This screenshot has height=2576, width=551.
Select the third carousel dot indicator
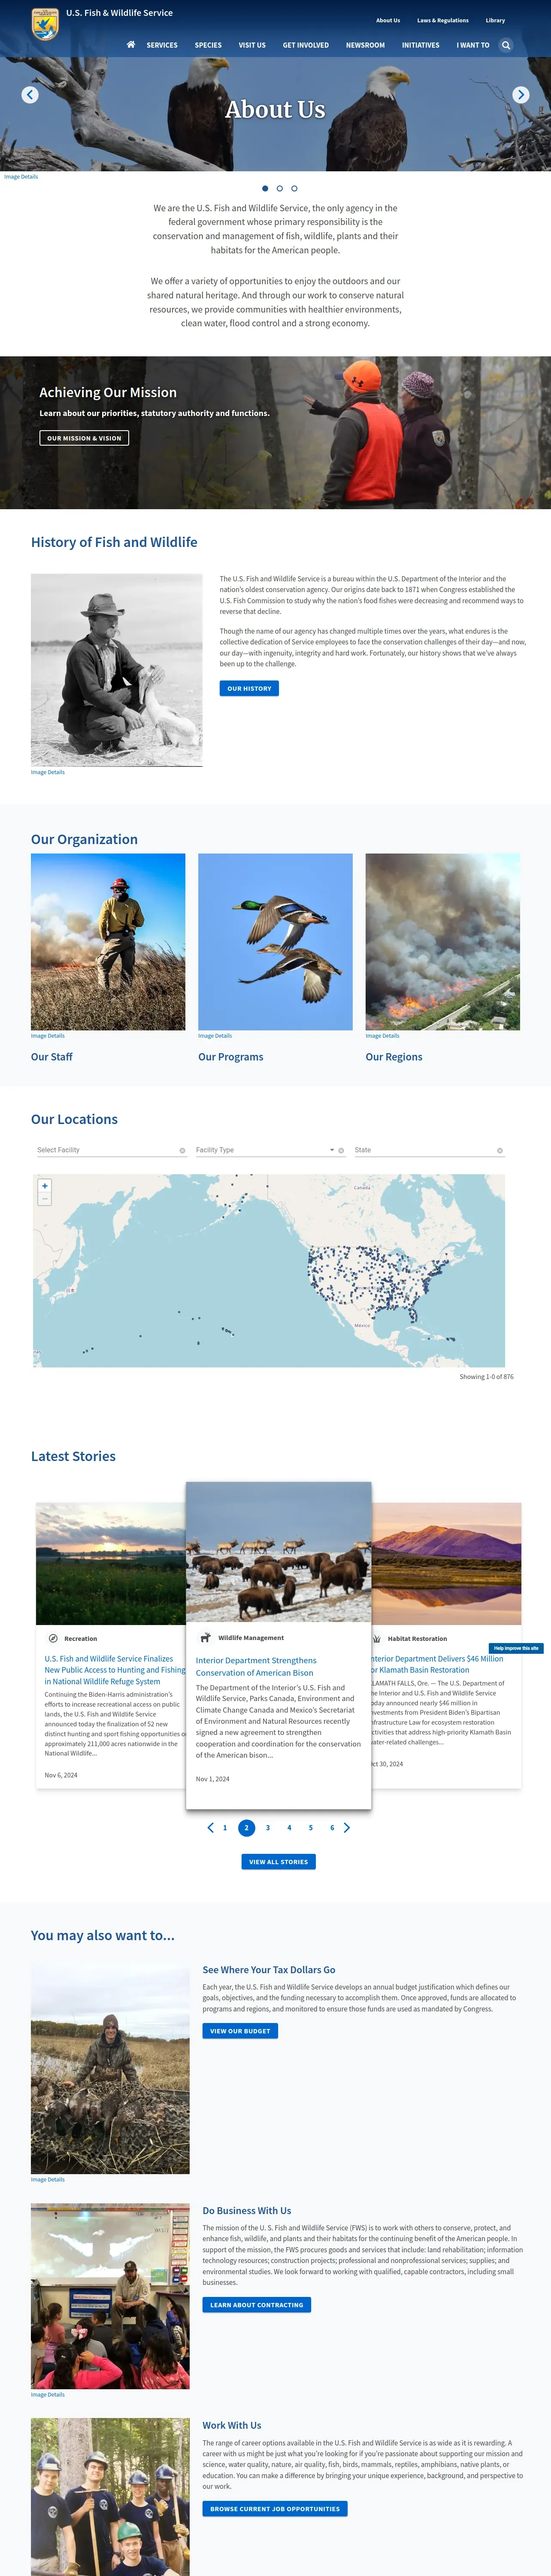[294, 188]
